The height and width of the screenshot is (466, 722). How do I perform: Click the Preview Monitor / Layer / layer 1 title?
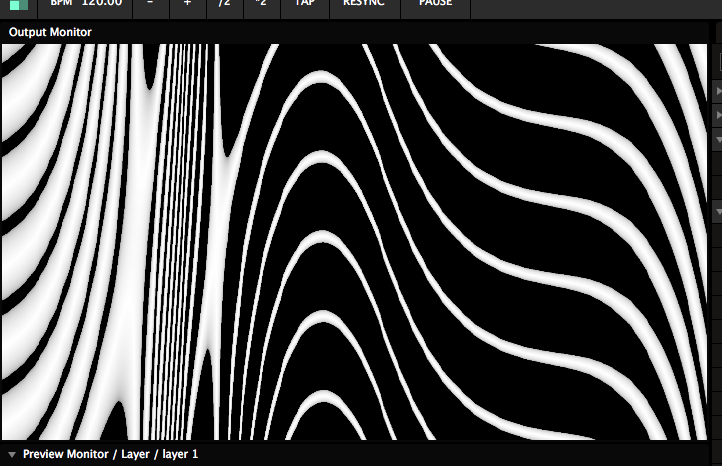pyautogui.click(x=110, y=455)
